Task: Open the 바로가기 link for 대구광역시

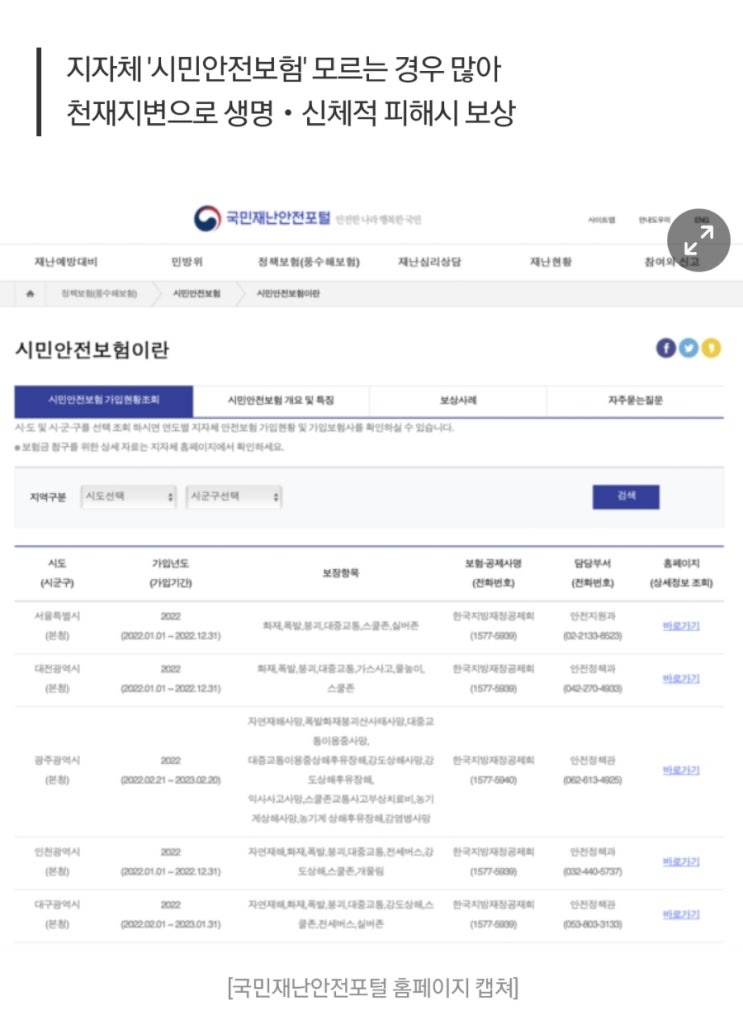Action: pos(681,914)
